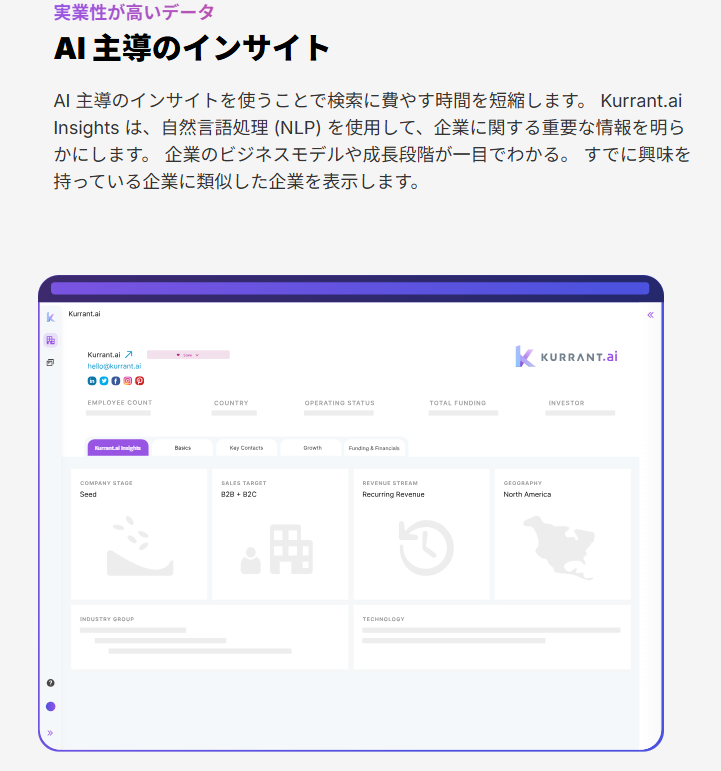This screenshot has width=721, height=771.
Task: Open the companies building icon in sidebar
Action: tap(50, 340)
